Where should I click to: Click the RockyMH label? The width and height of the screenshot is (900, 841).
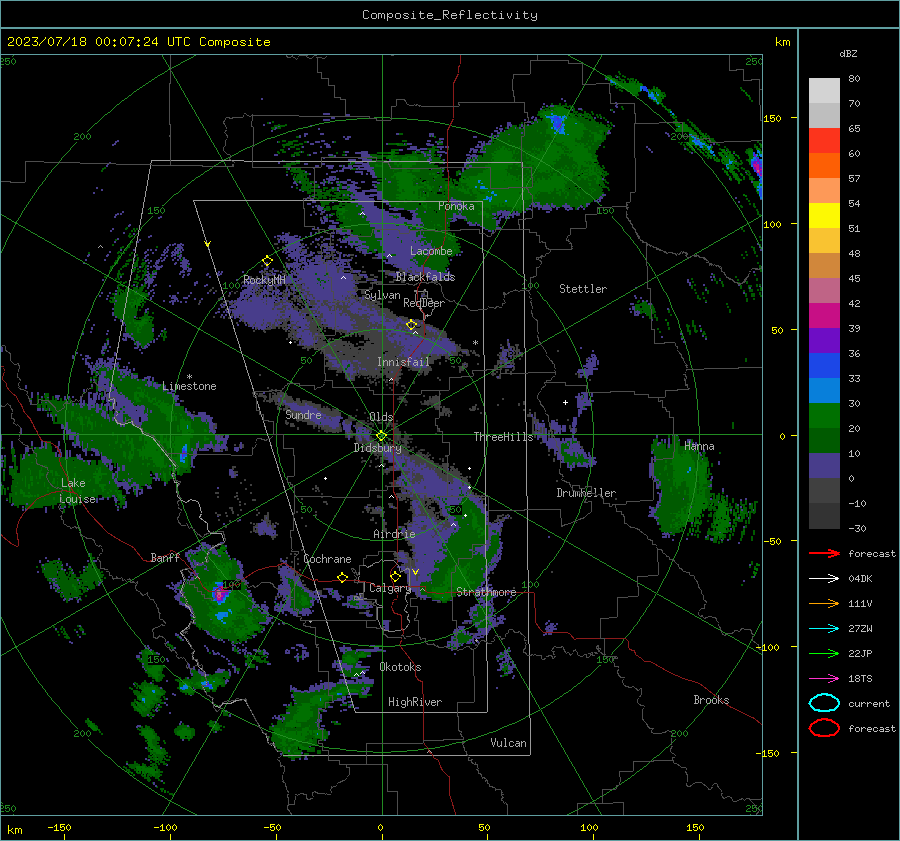pos(264,280)
